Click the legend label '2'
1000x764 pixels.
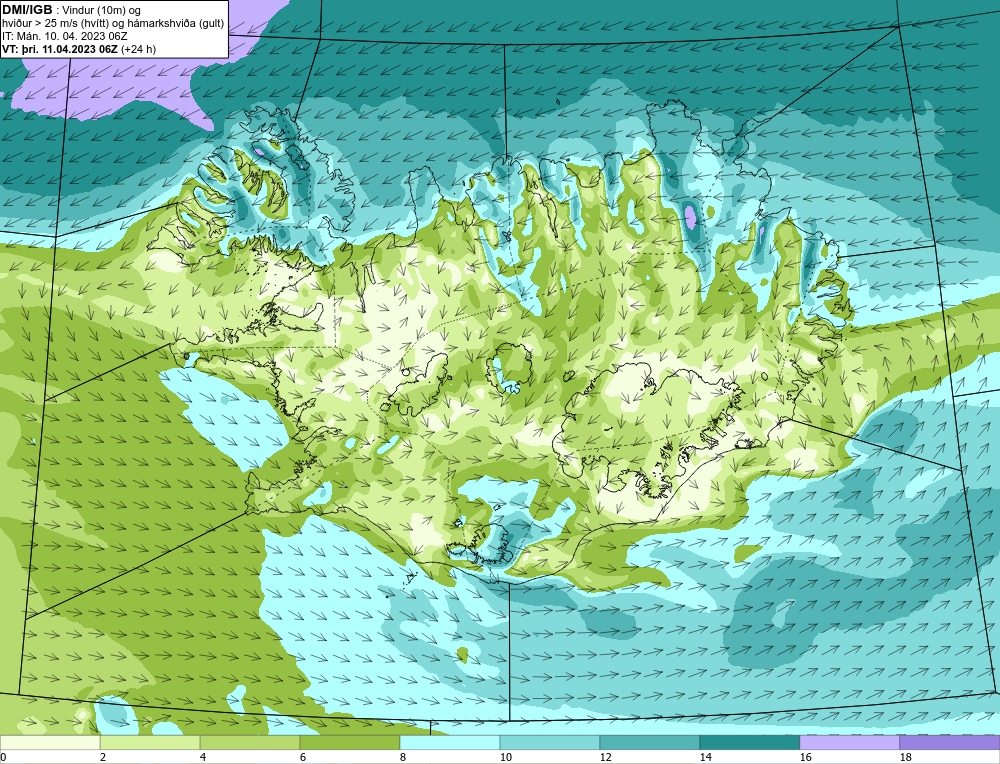click(103, 757)
